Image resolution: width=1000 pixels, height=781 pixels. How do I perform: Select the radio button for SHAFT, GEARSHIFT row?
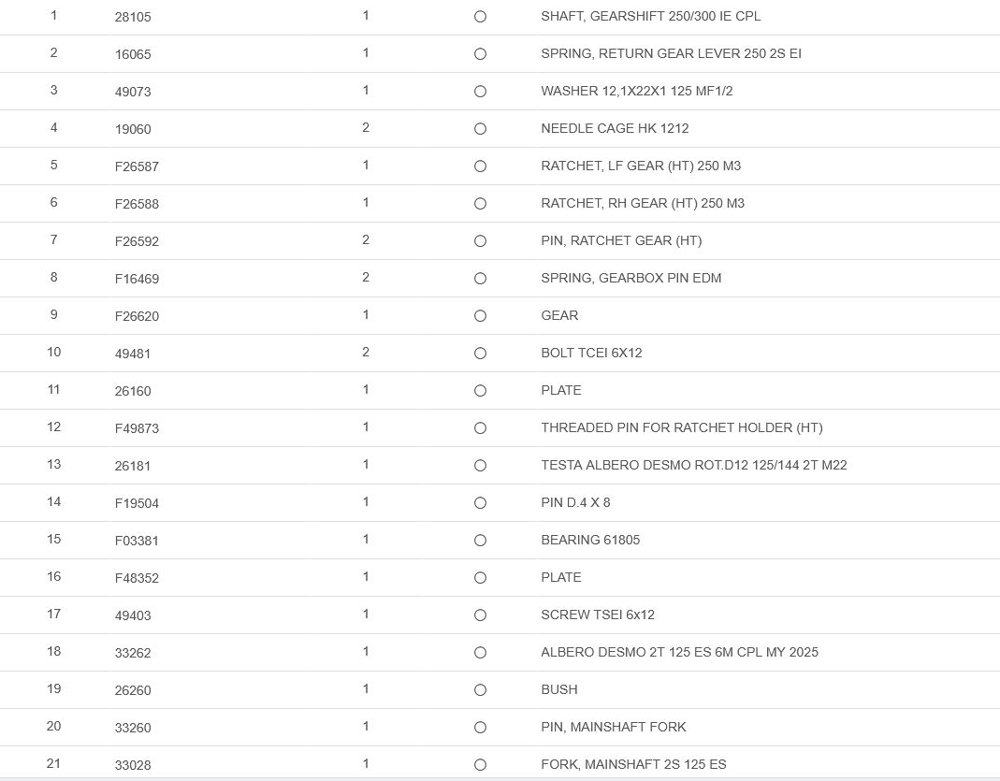(x=480, y=17)
